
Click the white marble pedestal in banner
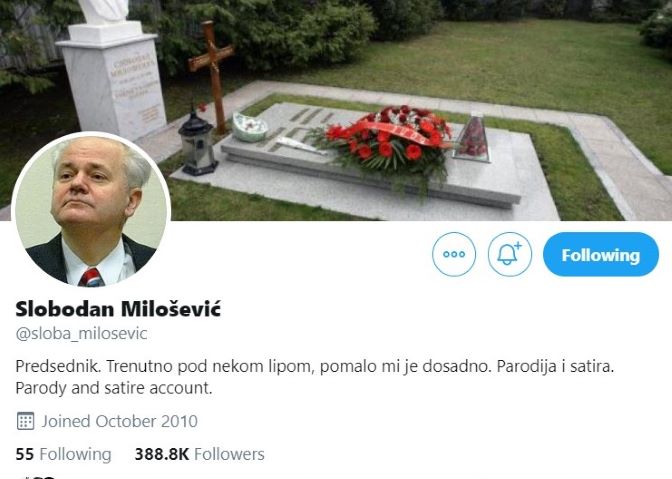tap(113, 81)
